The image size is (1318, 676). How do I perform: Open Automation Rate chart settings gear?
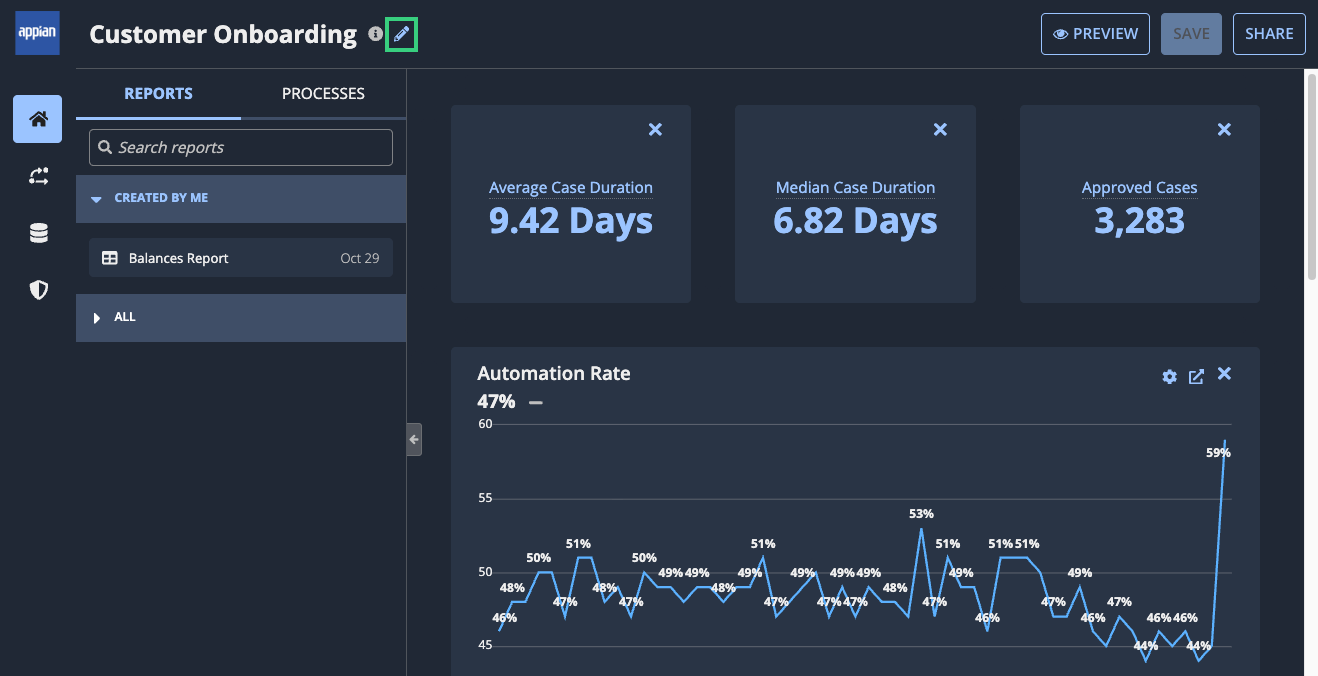(x=1169, y=377)
